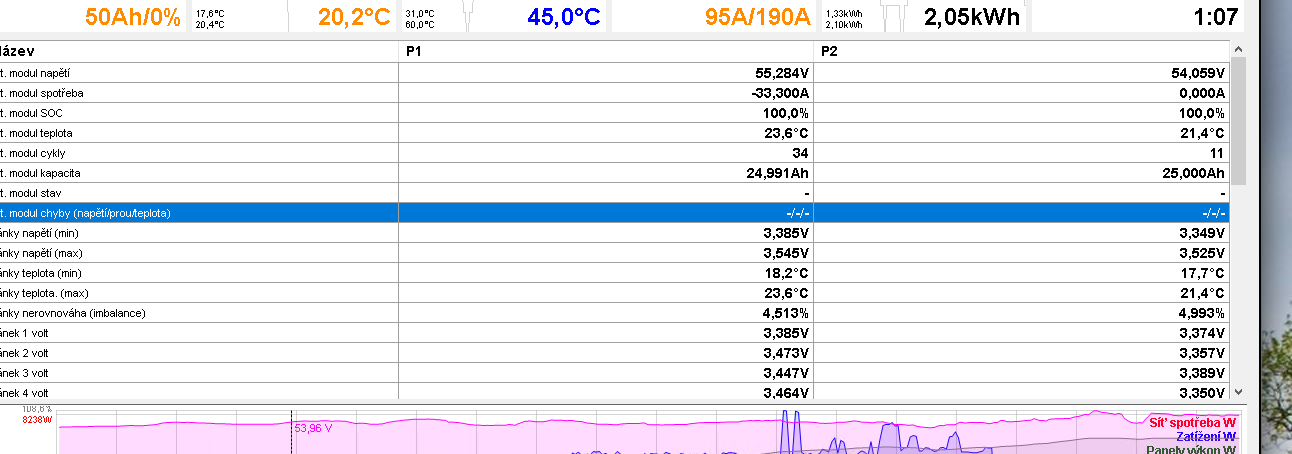Viewport: 1292px width, 454px height.
Task: Click the thermometer icon beside 45,0°C
Action: coord(465,15)
